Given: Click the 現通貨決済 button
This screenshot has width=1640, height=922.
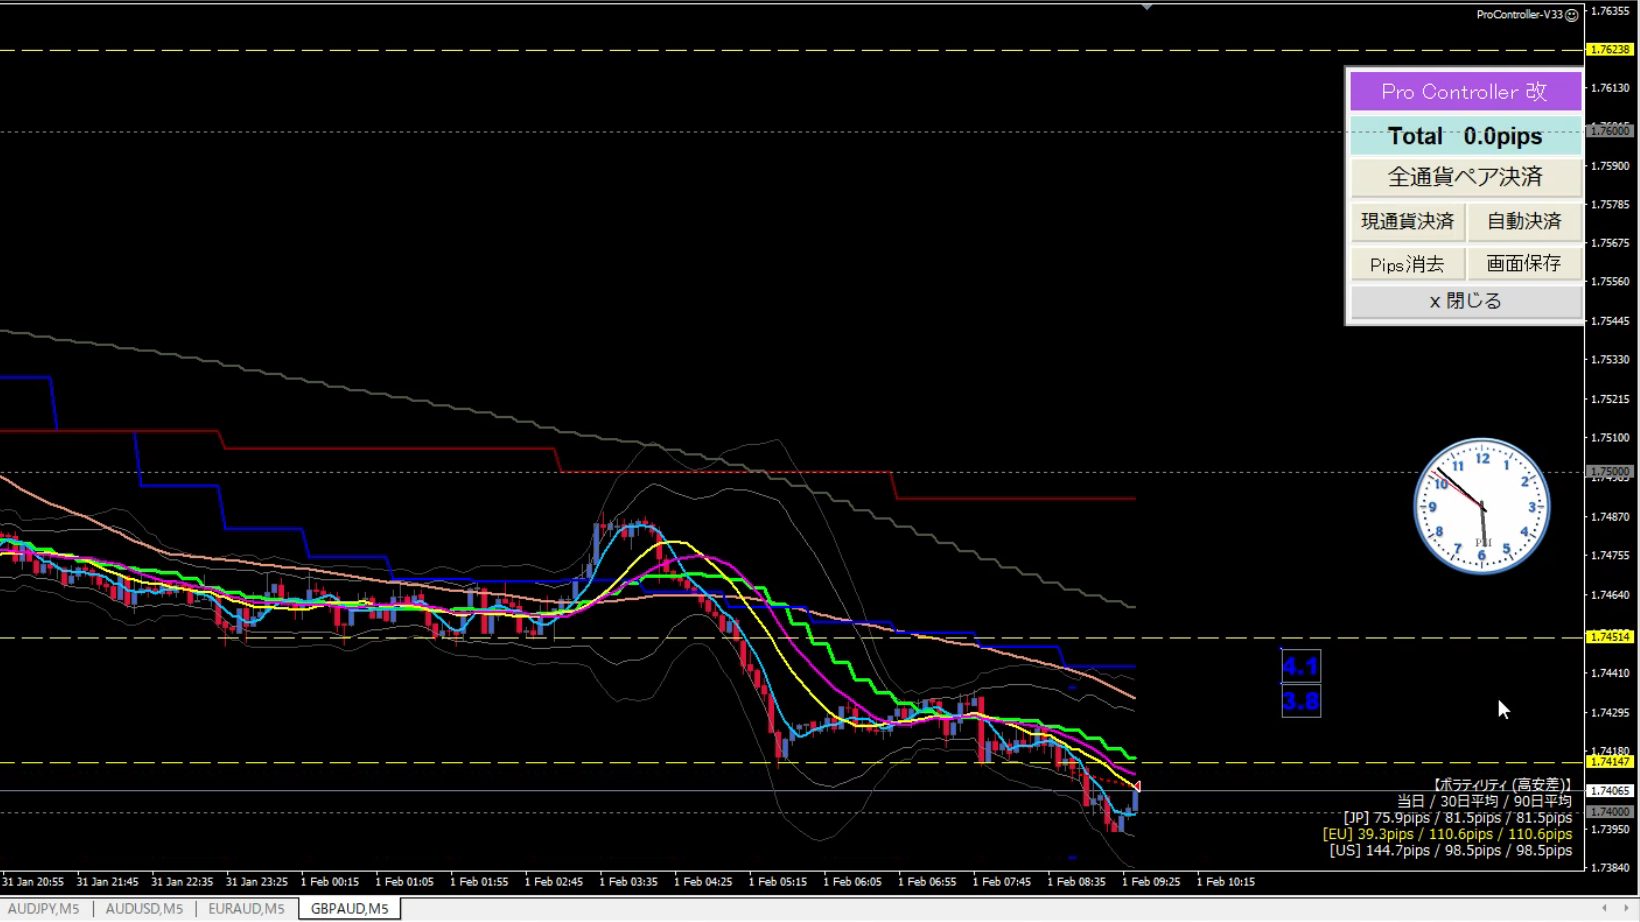Looking at the screenshot, I should coord(1407,221).
